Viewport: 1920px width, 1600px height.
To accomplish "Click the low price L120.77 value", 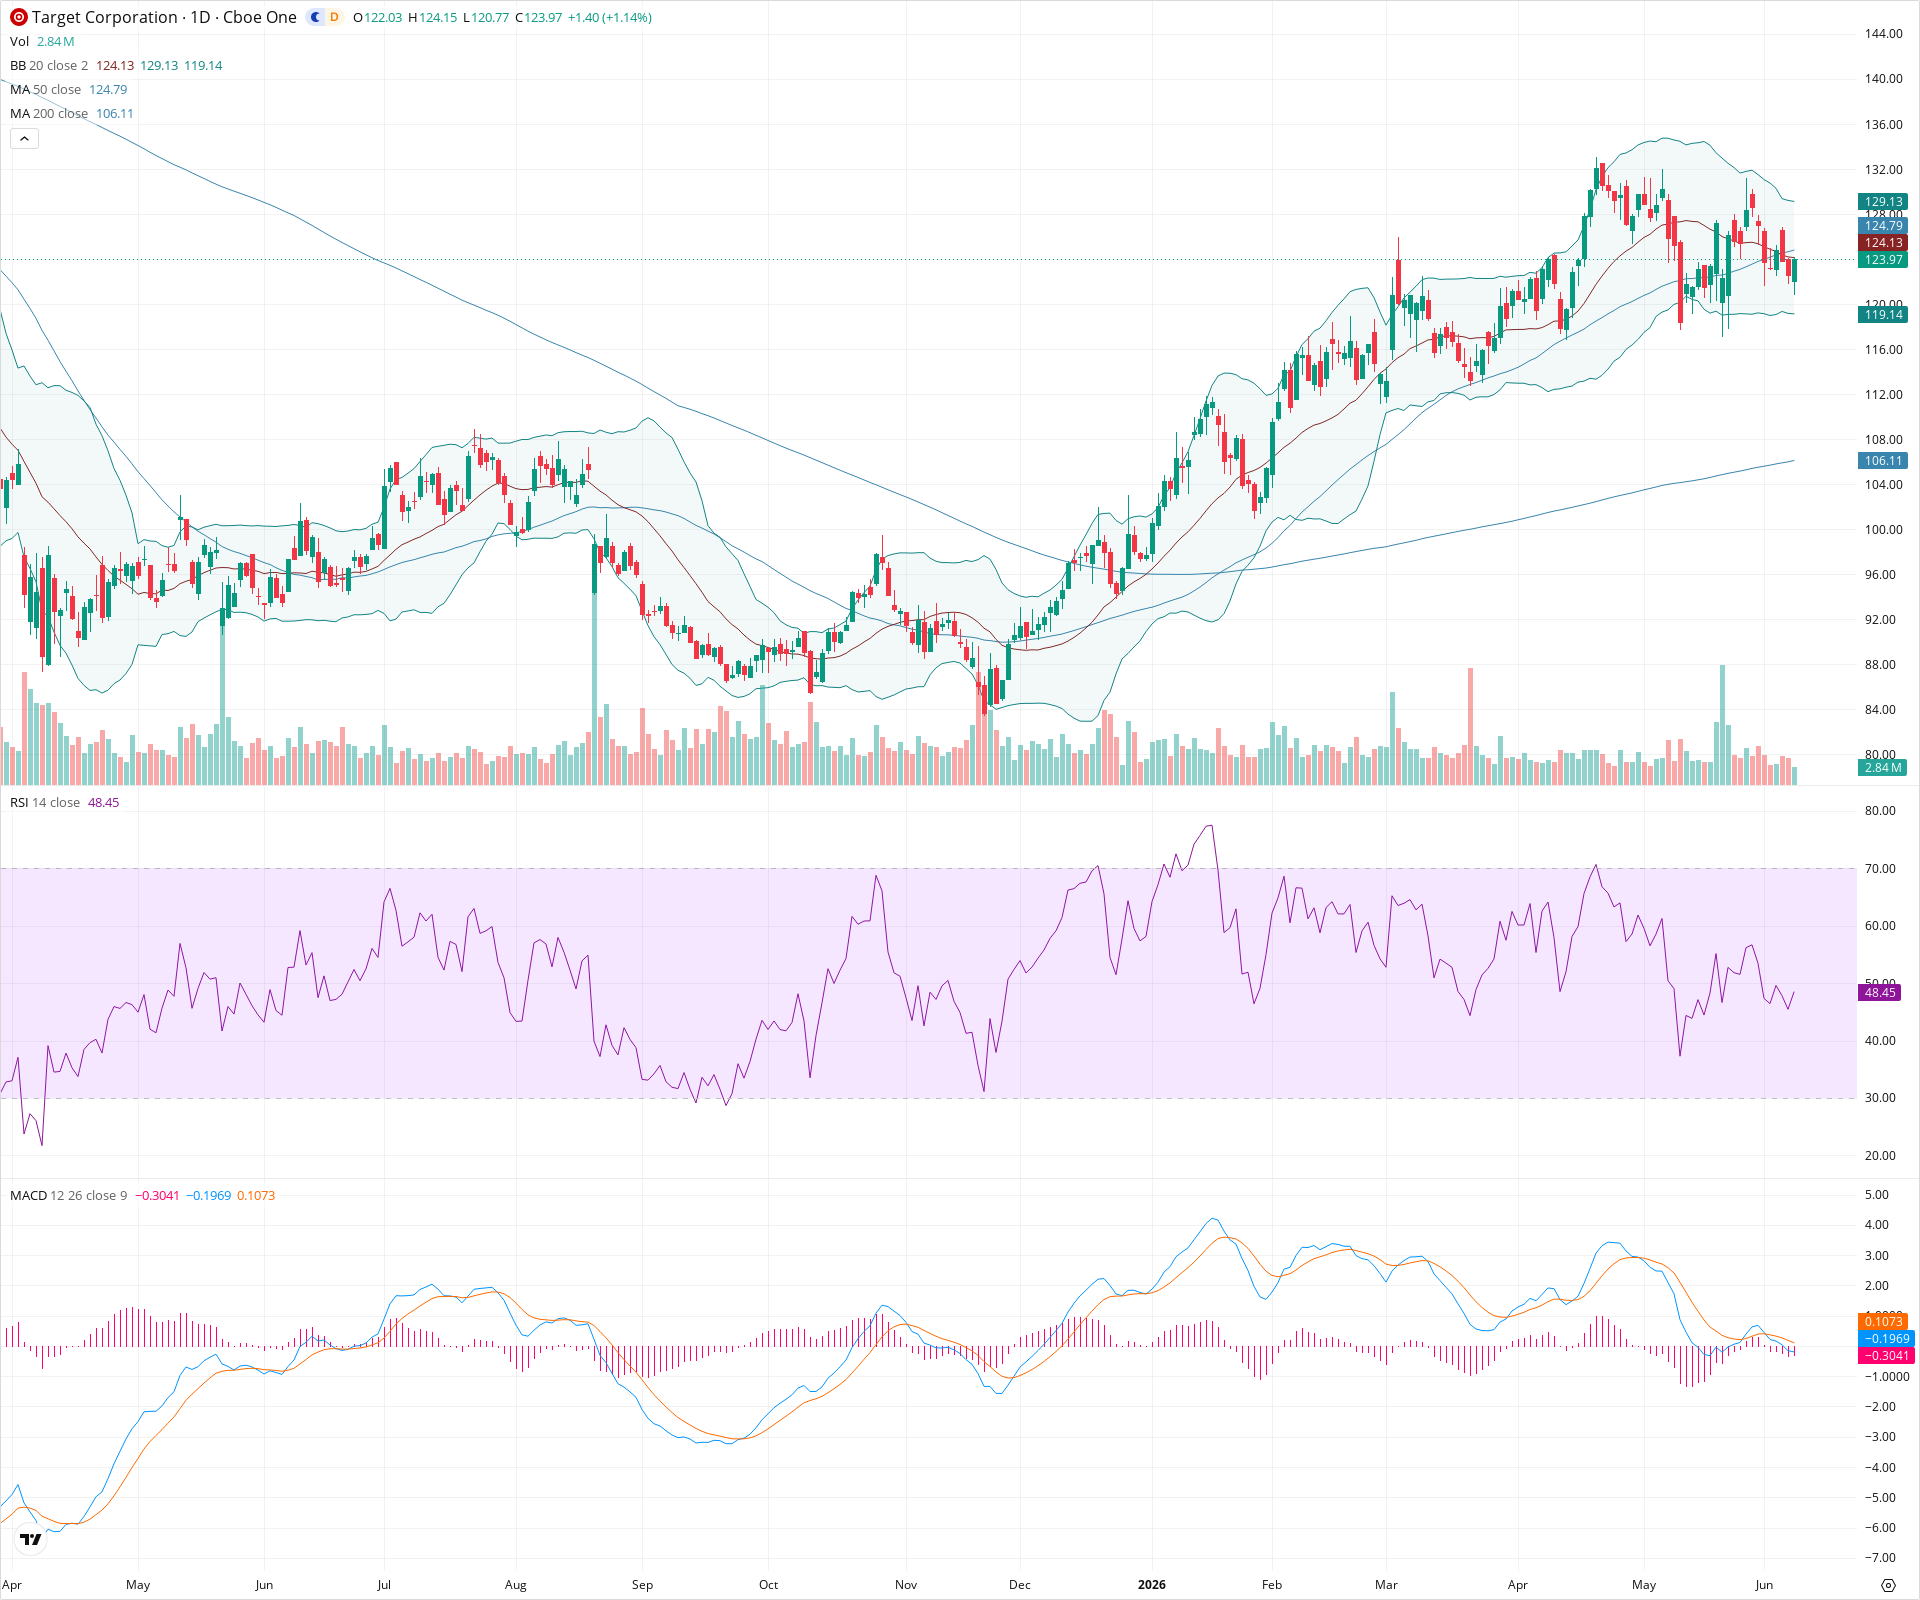I will 486,18.
